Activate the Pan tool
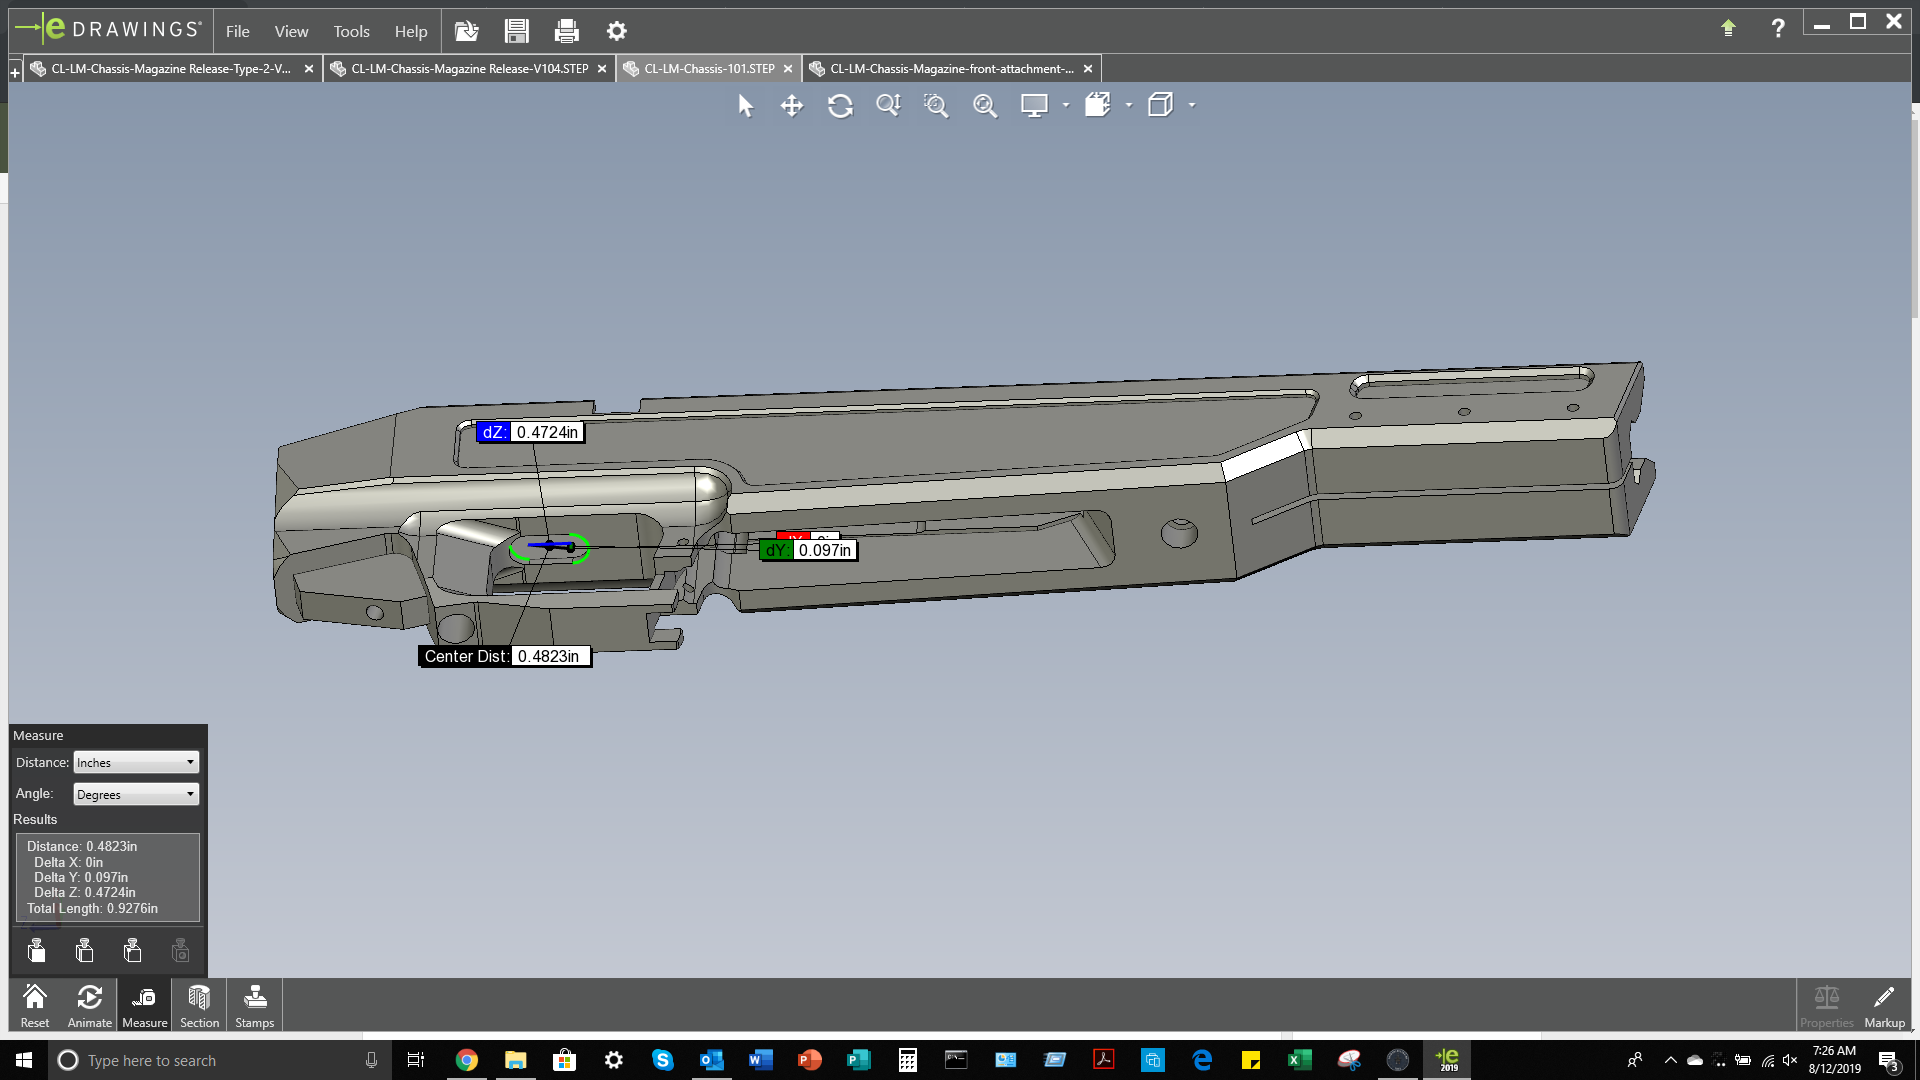The width and height of the screenshot is (1920, 1080). pyautogui.click(x=792, y=106)
